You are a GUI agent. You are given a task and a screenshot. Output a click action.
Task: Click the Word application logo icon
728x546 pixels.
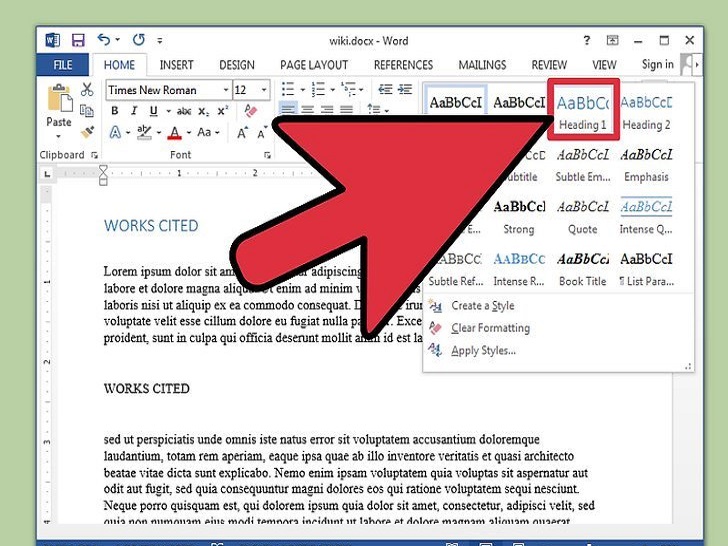tap(52, 40)
